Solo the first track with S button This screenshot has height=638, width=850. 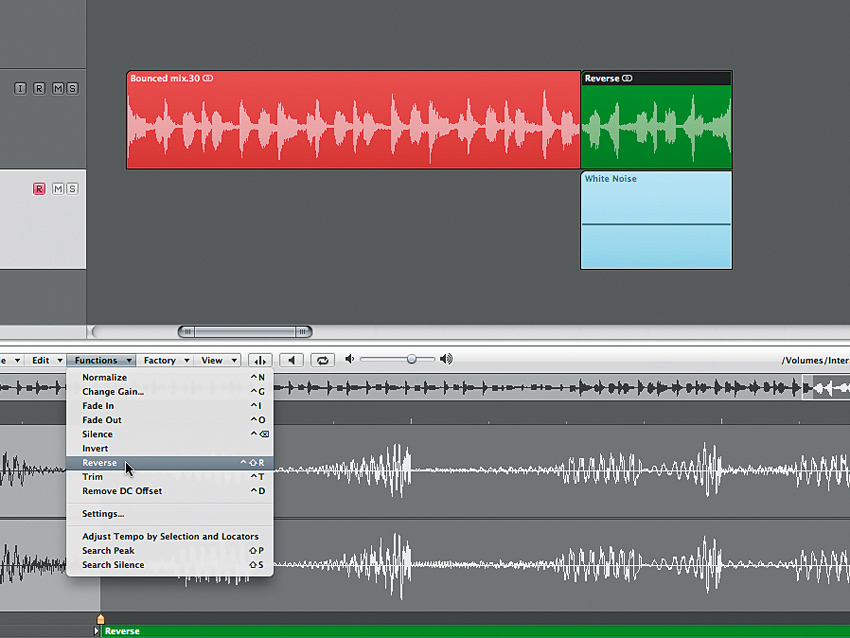(72, 88)
